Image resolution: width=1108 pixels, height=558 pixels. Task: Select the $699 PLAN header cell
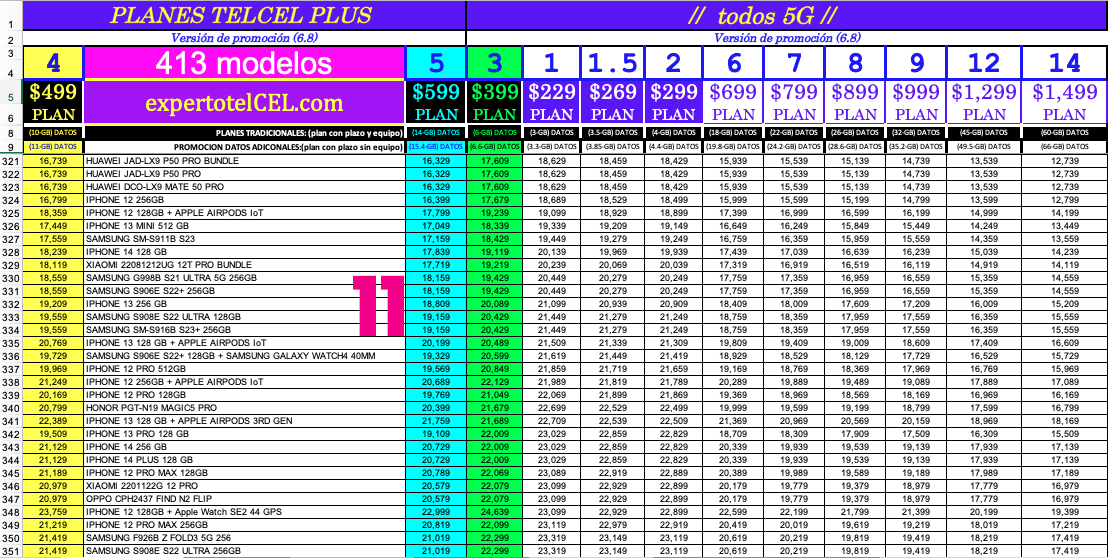click(733, 103)
